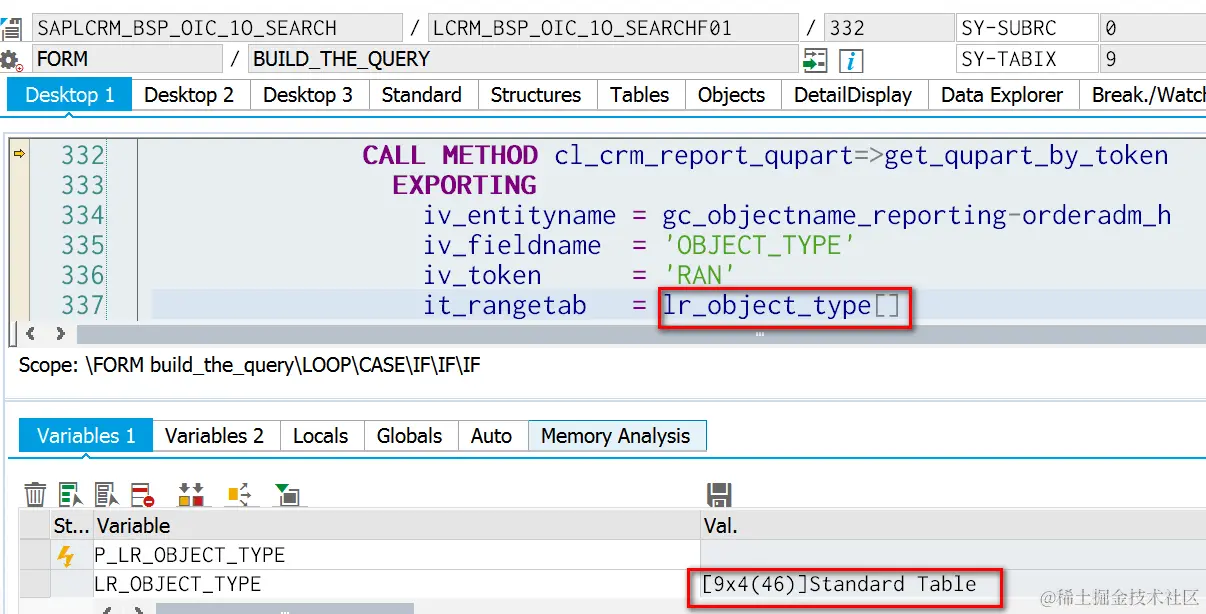The image size is (1206, 614).
Task: Click the green list select icon
Action: 71,494
